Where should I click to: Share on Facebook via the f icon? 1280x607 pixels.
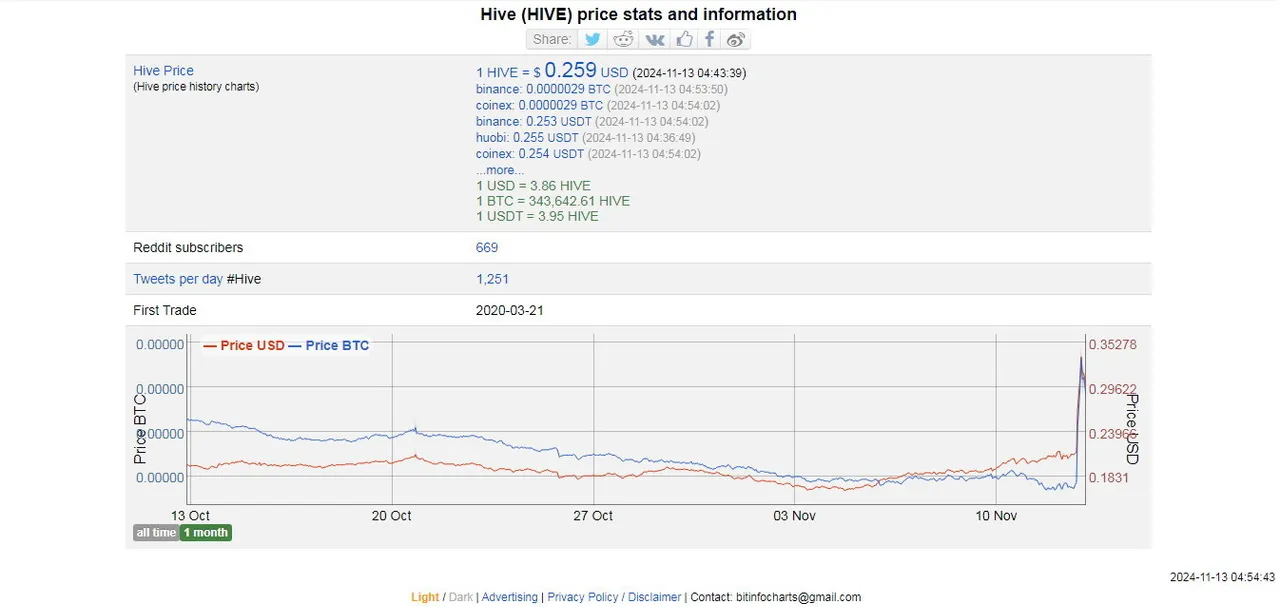click(709, 39)
